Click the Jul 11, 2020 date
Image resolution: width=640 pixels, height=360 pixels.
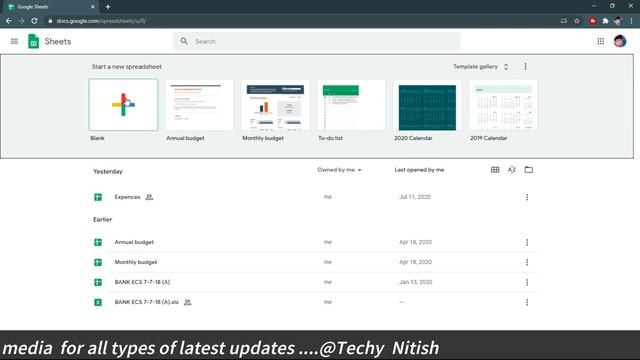pyautogui.click(x=415, y=197)
